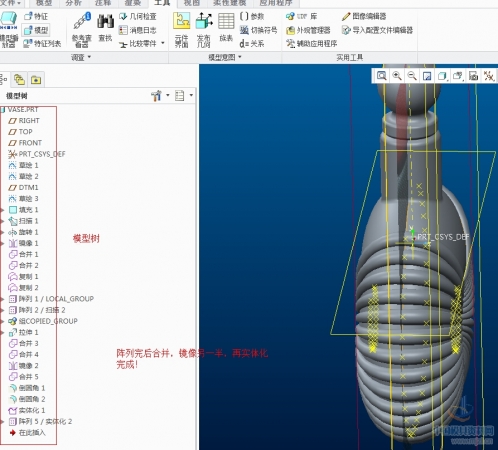The image size is (498, 450).
Task: Click the Zoom Out magnifier icon
Action: [x=412, y=76]
